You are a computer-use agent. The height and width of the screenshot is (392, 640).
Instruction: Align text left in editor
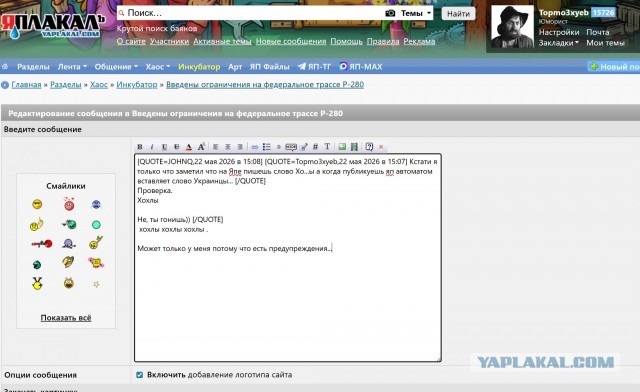[x=216, y=147]
